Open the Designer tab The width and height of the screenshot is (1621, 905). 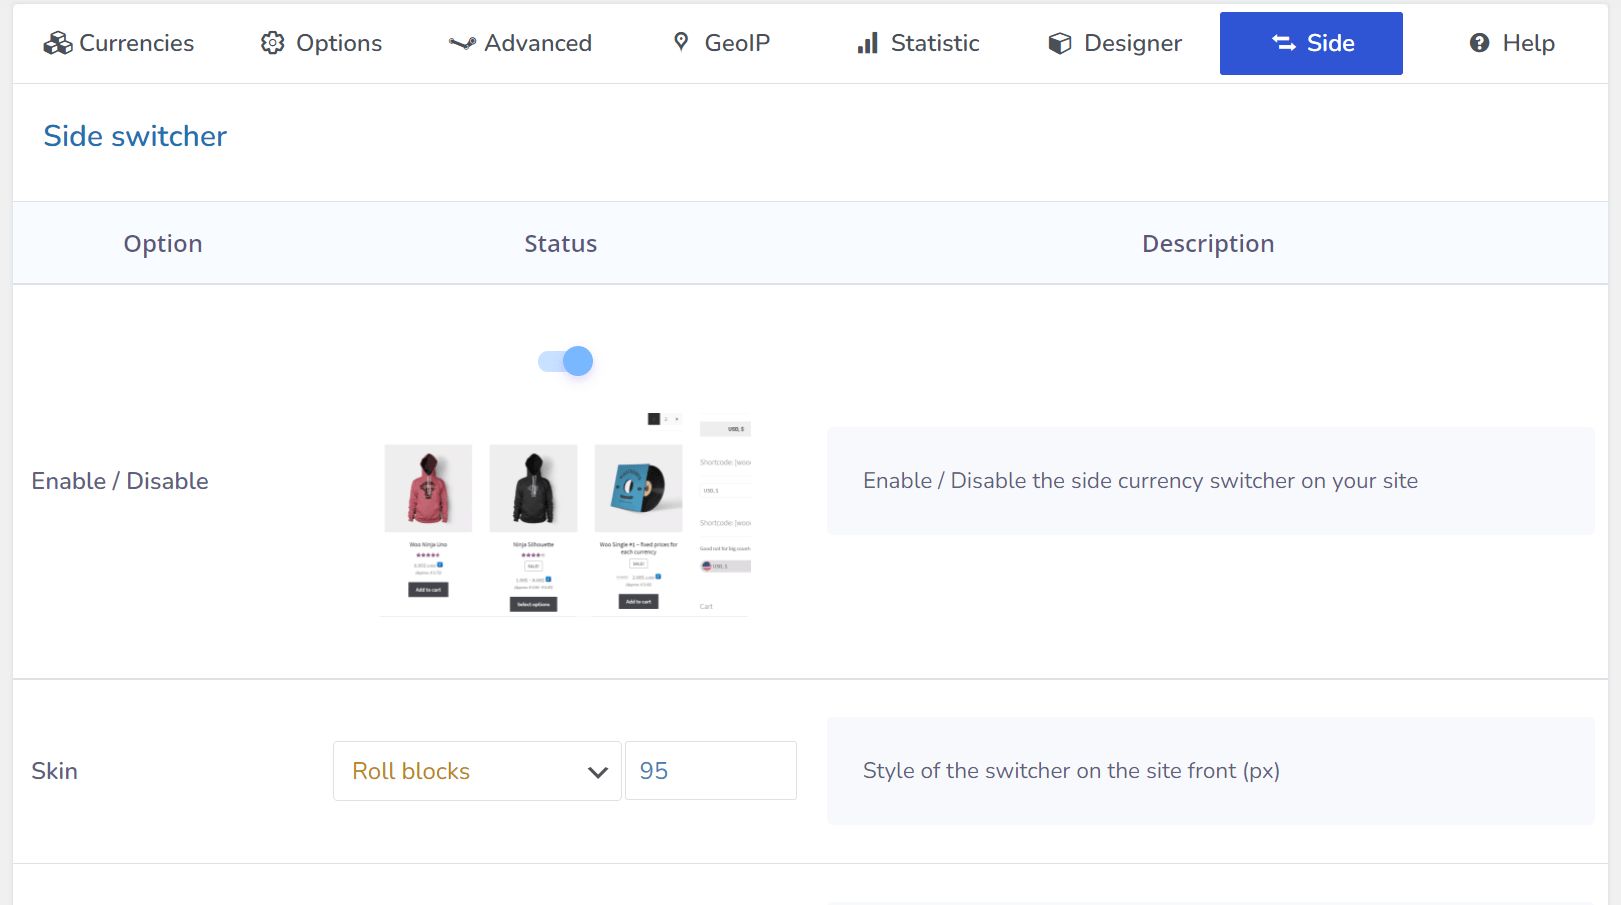(x=1132, y=43)
